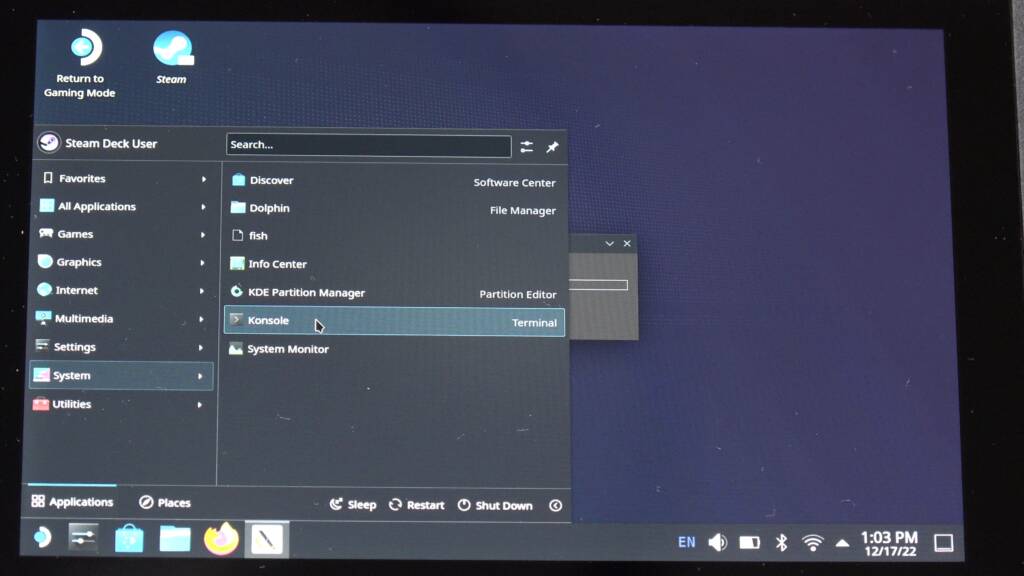Select the Utilities category
The image size is (1024, 576).
coord(121,404)
